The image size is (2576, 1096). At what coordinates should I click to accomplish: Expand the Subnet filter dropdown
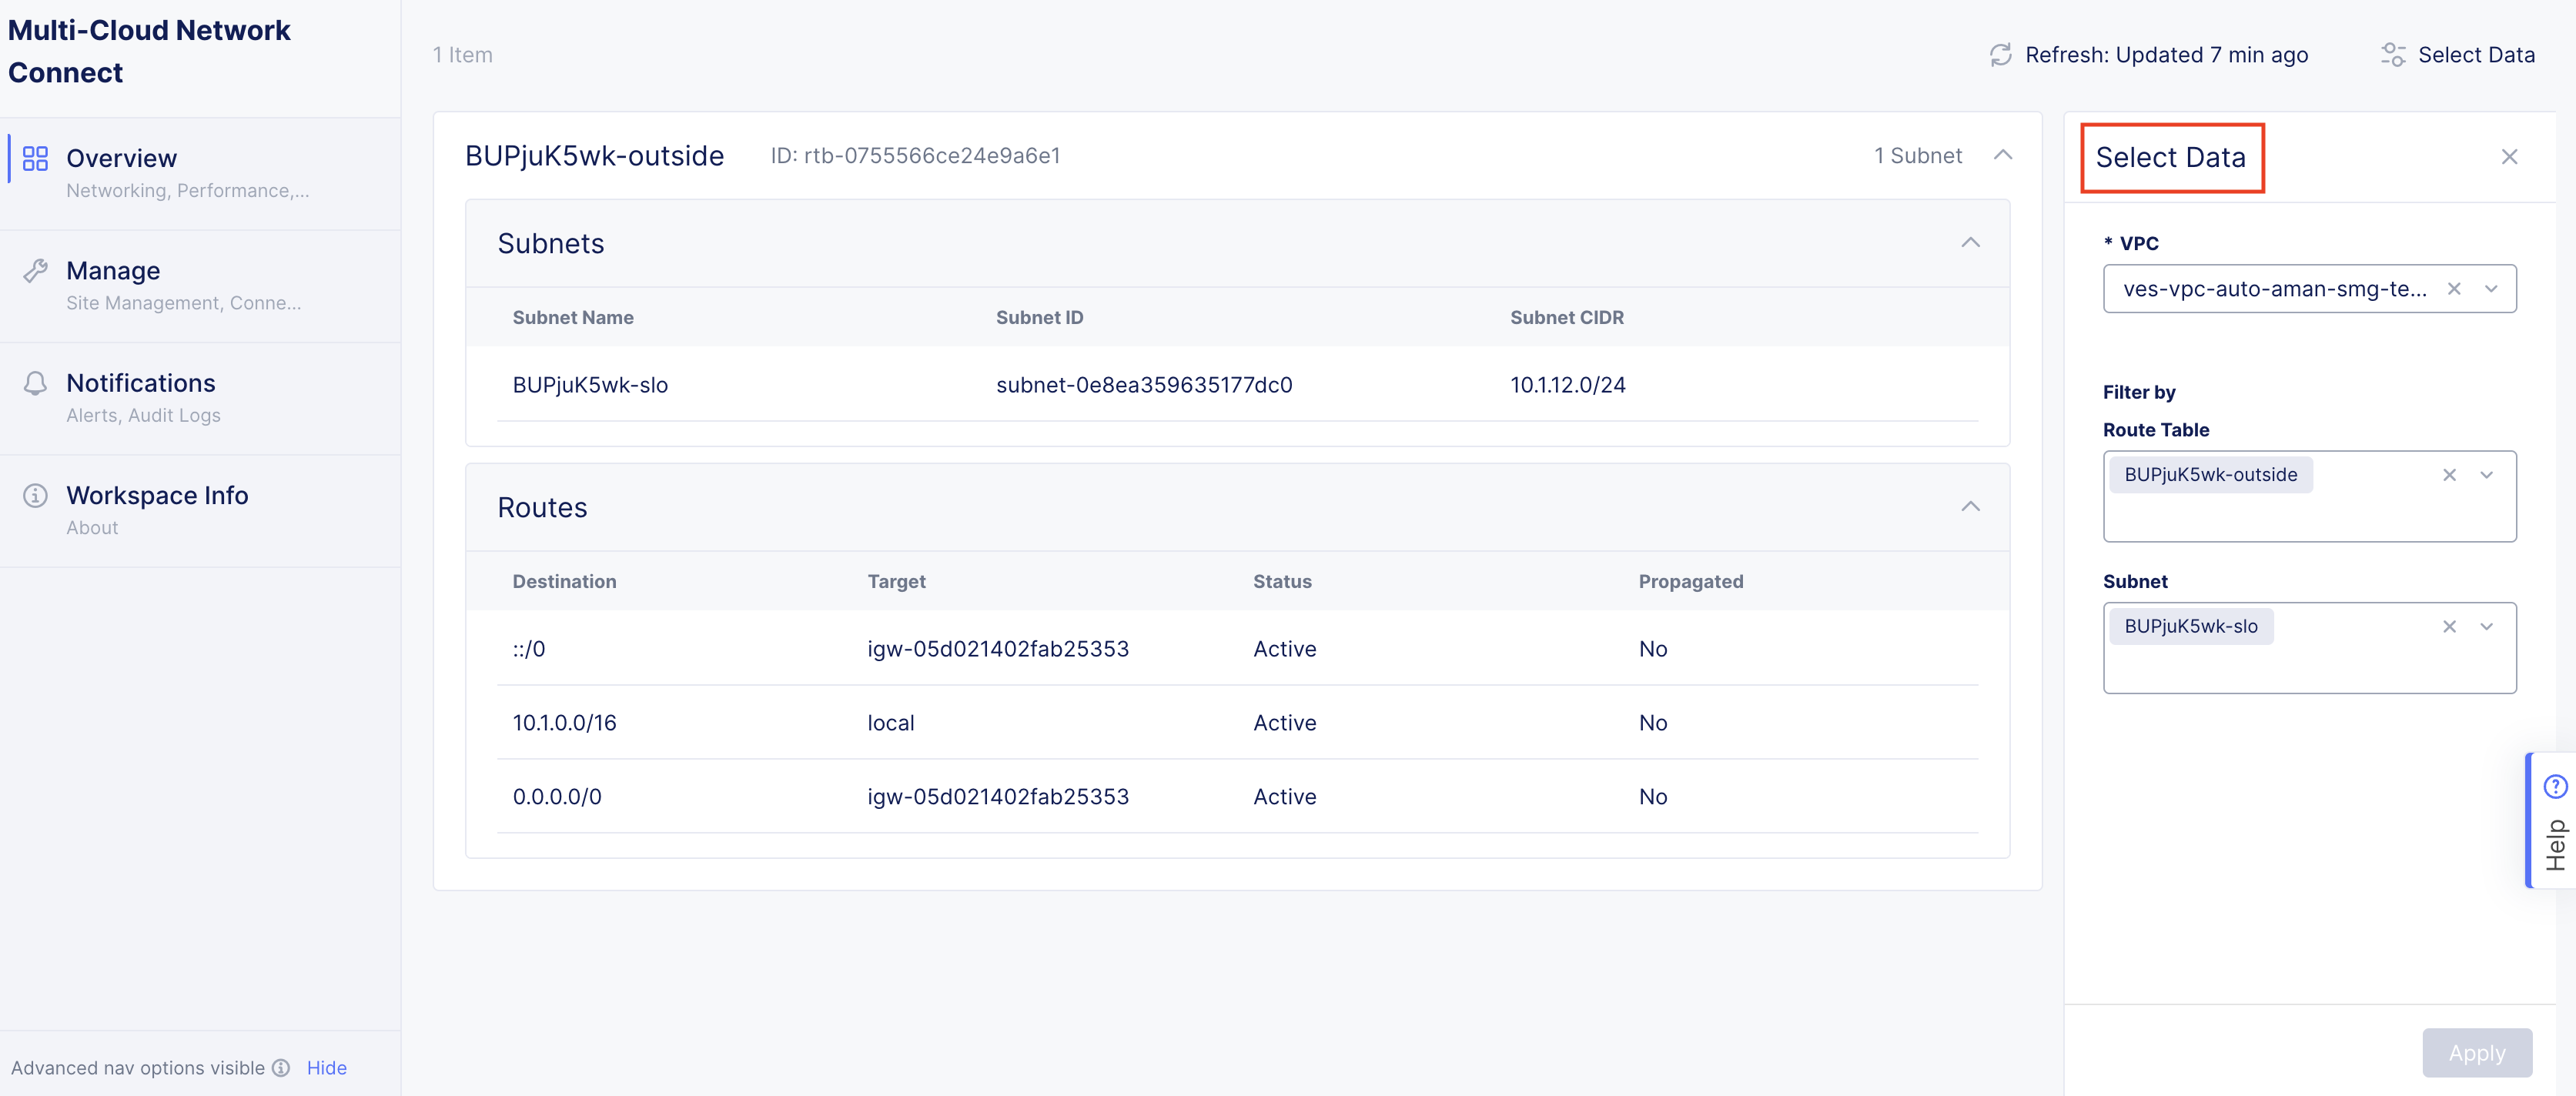pos(2487,627)
